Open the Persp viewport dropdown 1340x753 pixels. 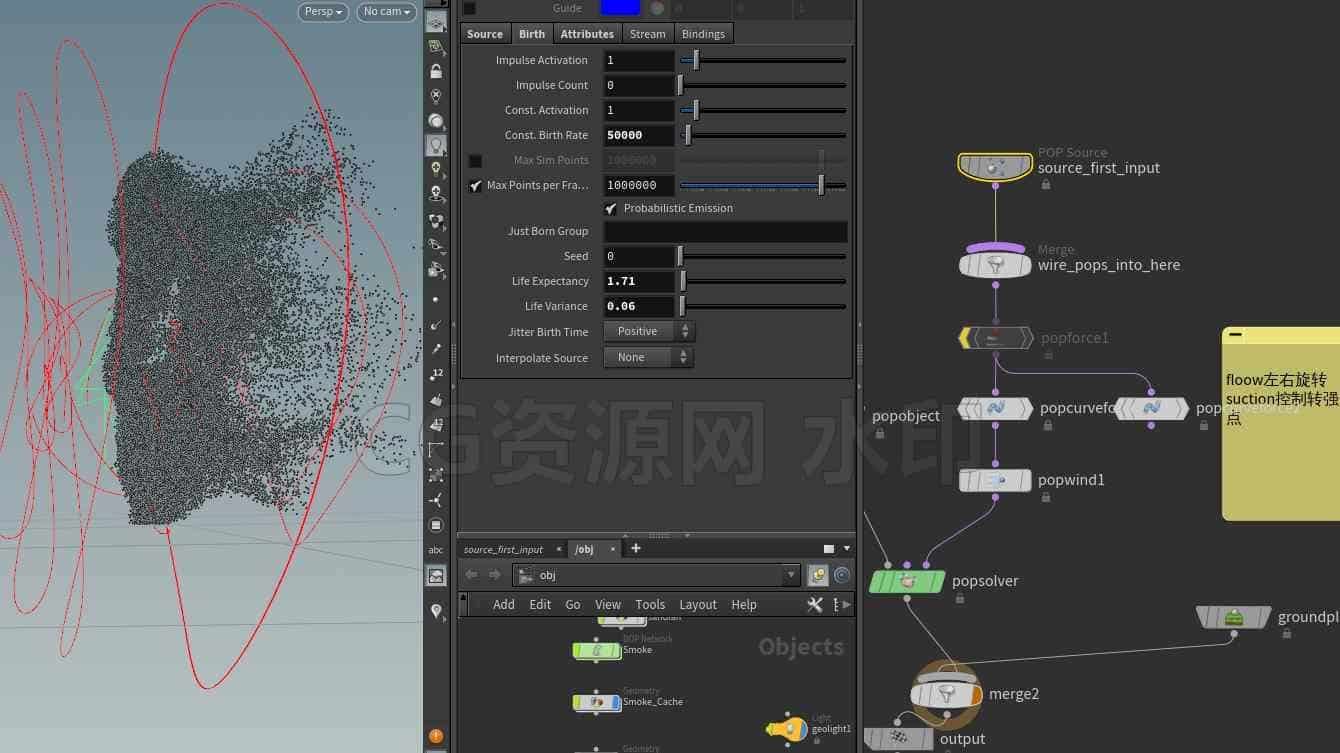pos(323,12)
